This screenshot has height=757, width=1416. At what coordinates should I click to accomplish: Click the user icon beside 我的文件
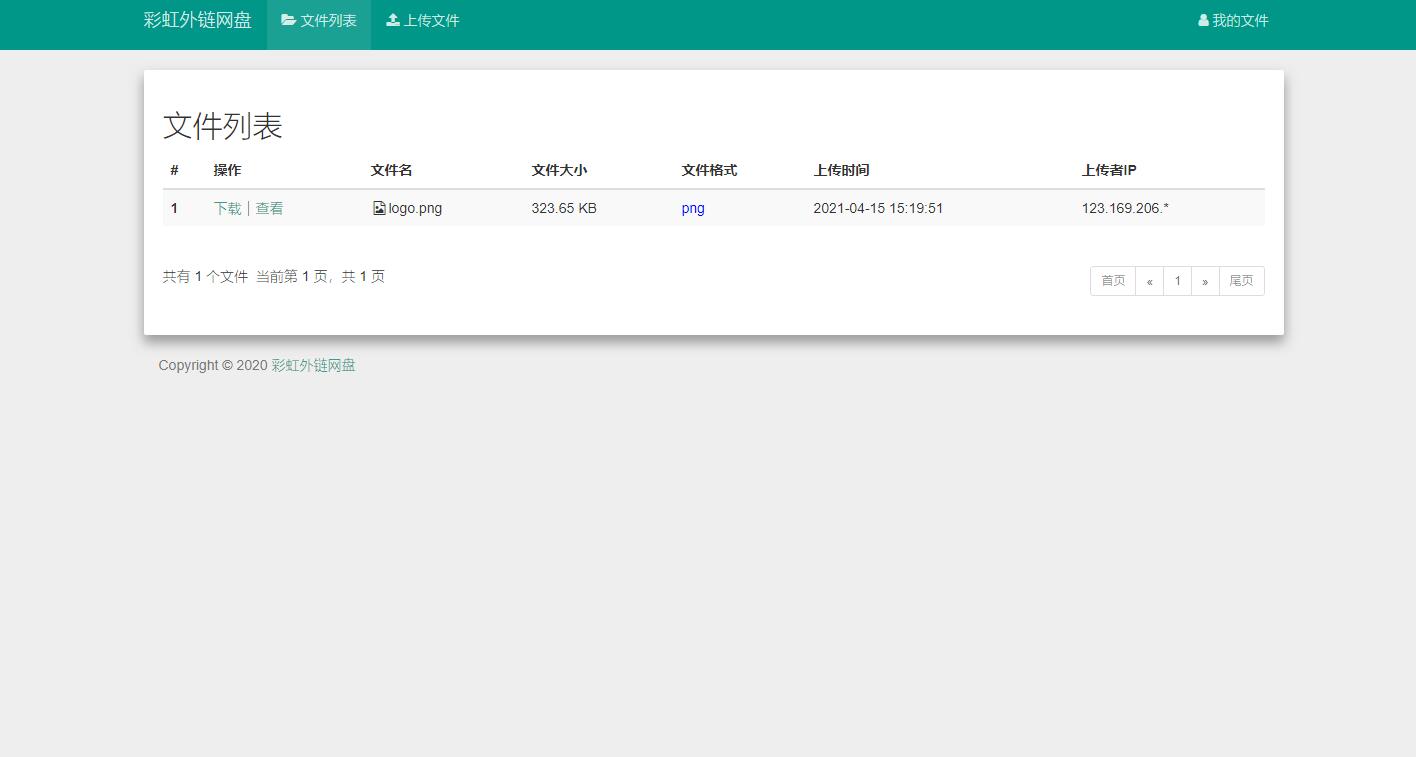click(1203, 20)
